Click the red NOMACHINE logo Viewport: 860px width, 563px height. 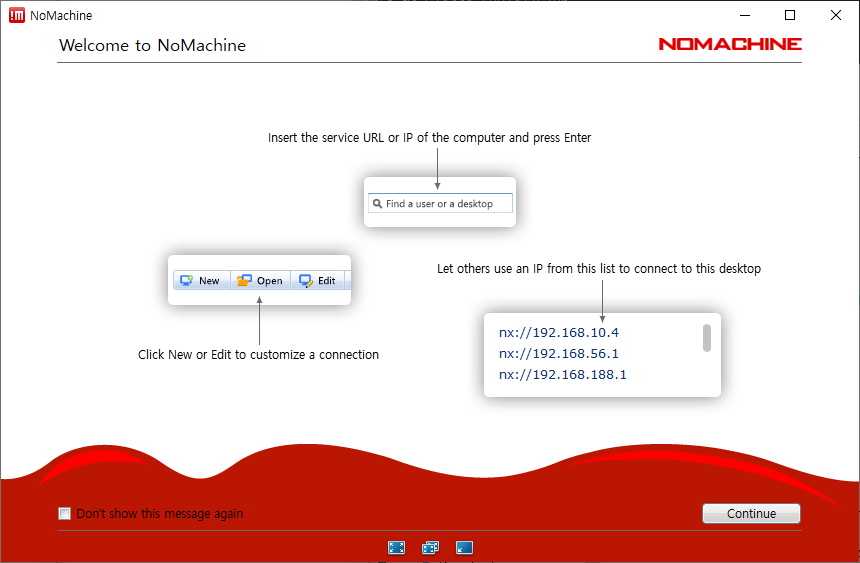pos(730,44)
